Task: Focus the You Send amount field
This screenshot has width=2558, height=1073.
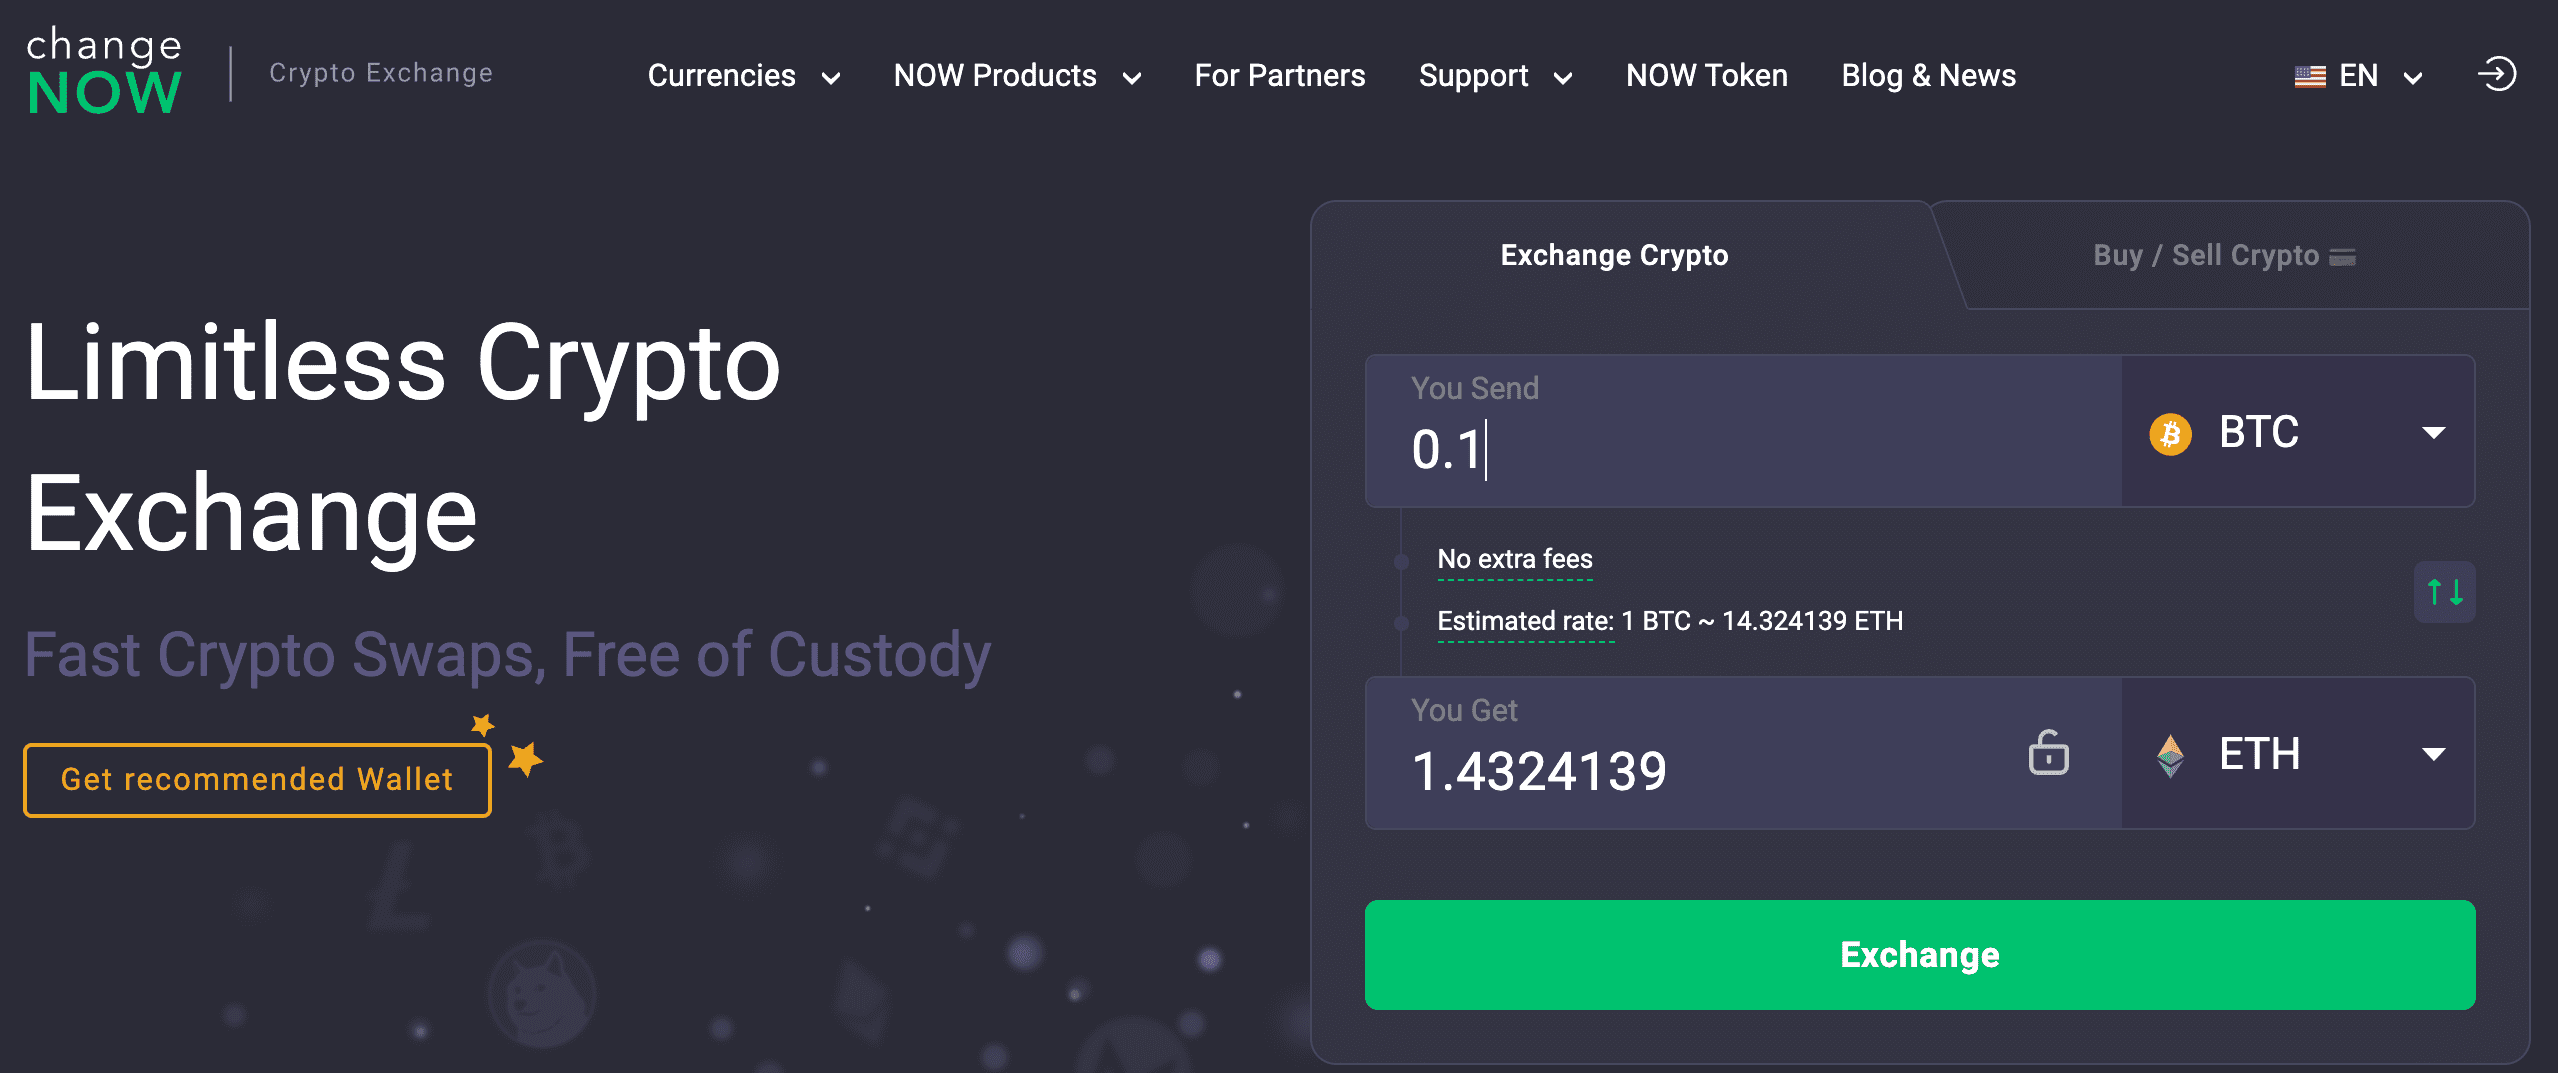Action: pos(1743,431)
